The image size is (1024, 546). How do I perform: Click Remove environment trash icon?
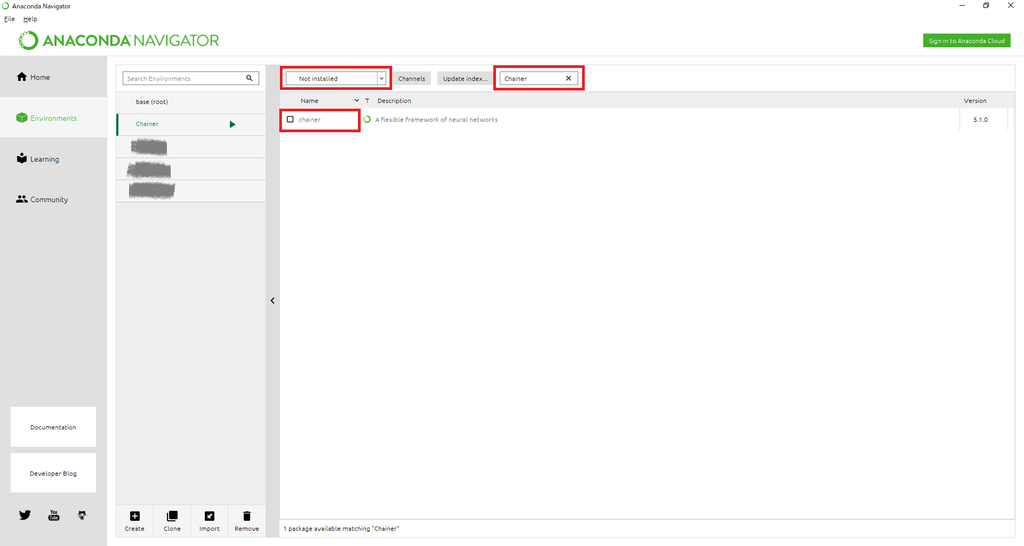point(247,516)
